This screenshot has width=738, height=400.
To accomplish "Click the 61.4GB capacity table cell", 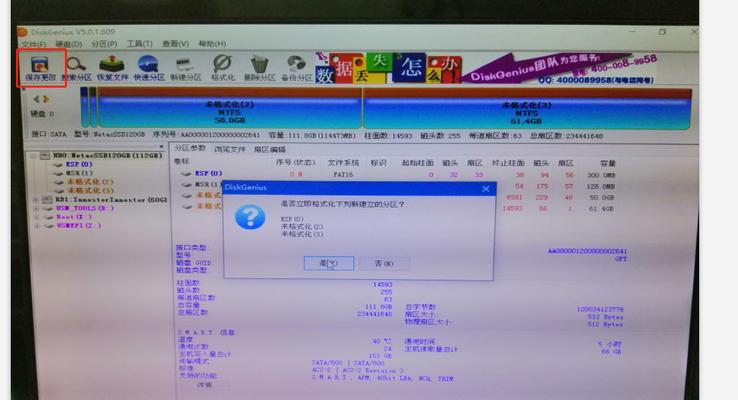I will (601, 208).
